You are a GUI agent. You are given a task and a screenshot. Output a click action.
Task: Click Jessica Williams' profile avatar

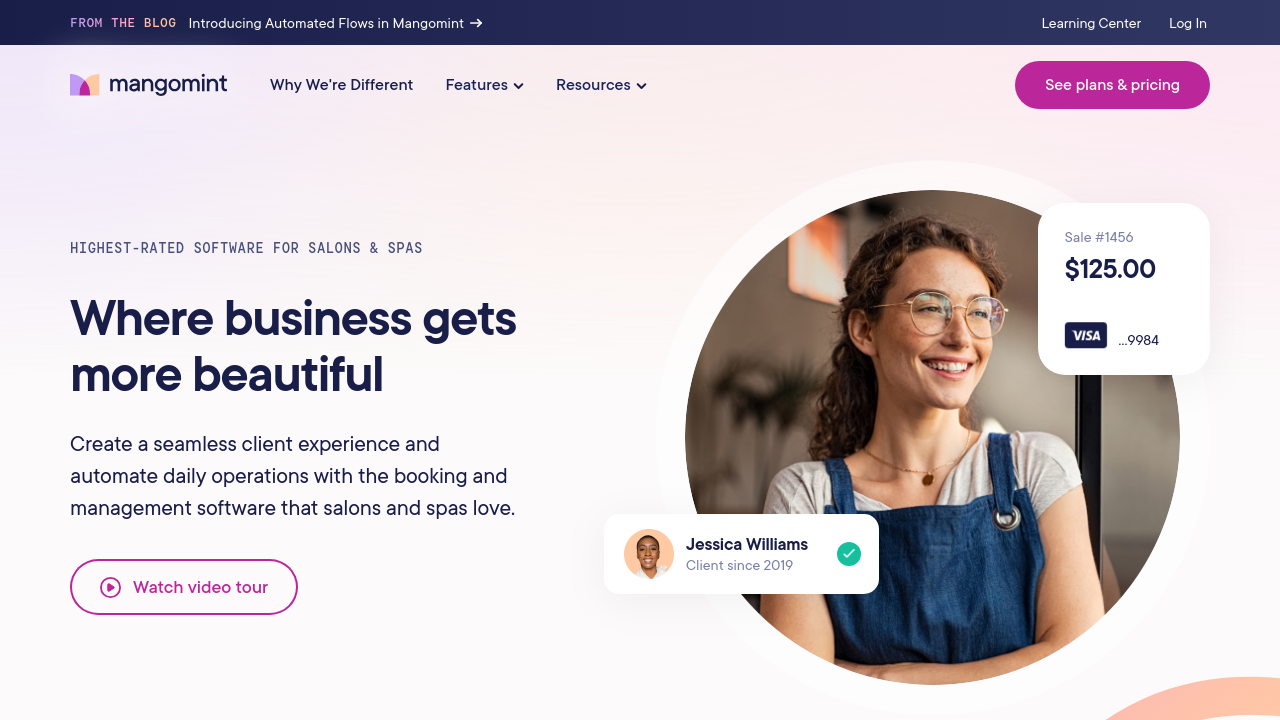[648, 554]
